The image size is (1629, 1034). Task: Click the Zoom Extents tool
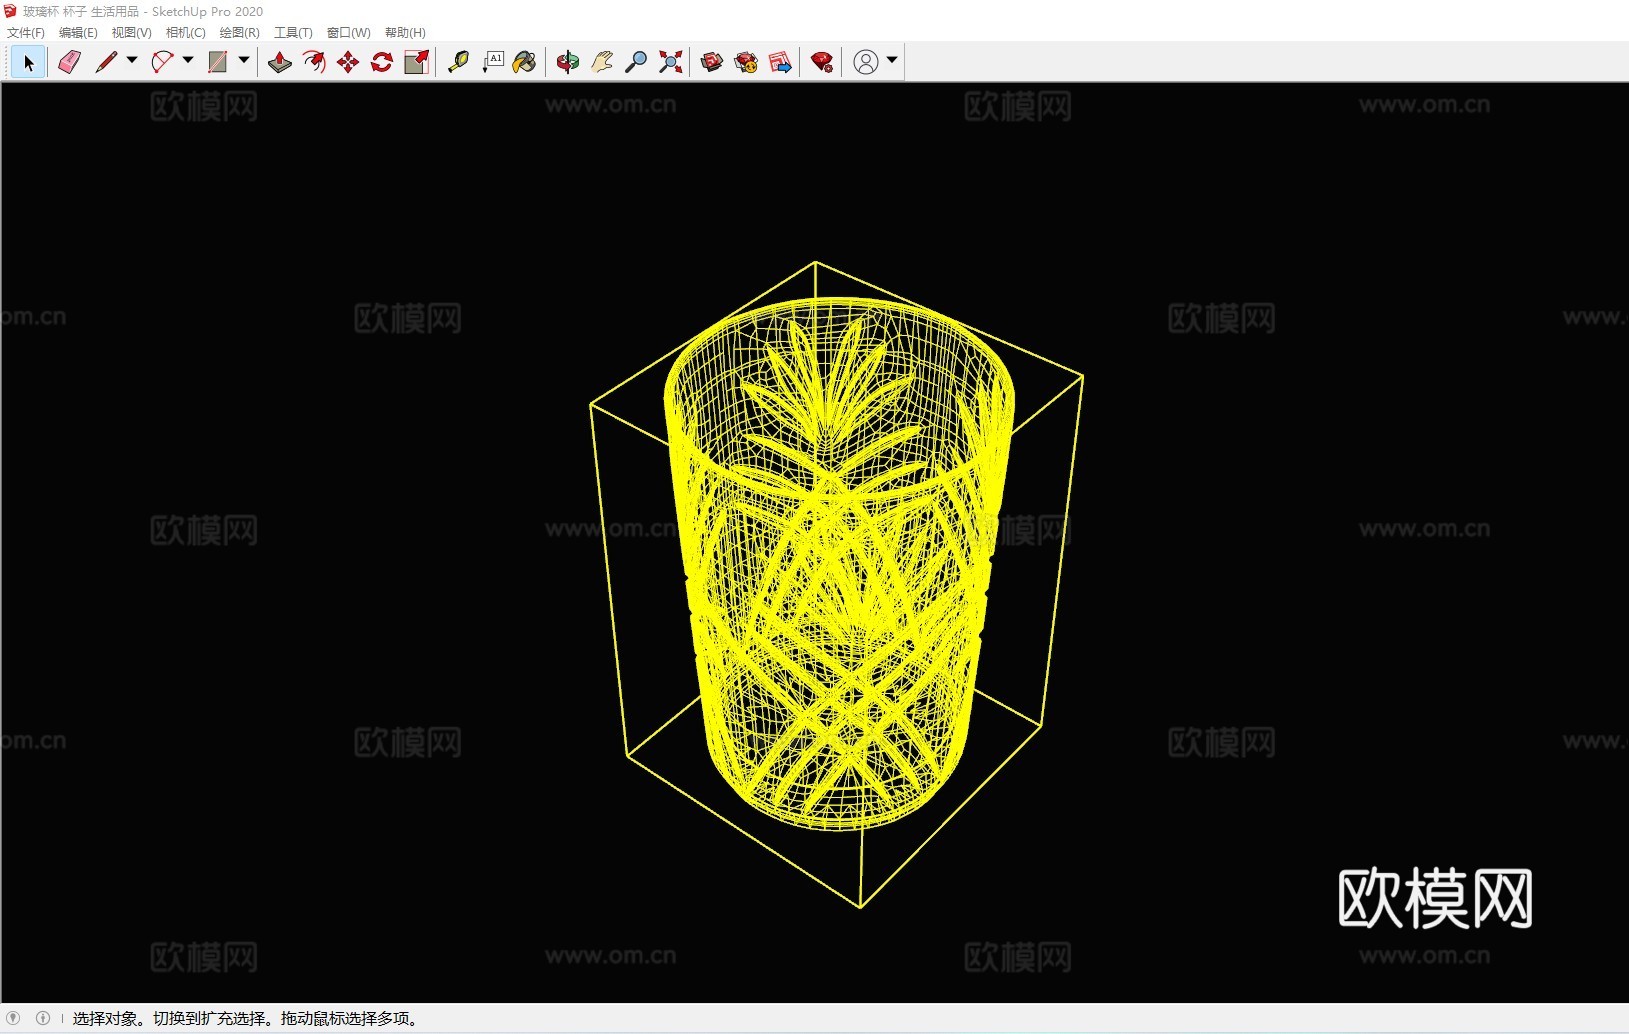tap(671, 62)
